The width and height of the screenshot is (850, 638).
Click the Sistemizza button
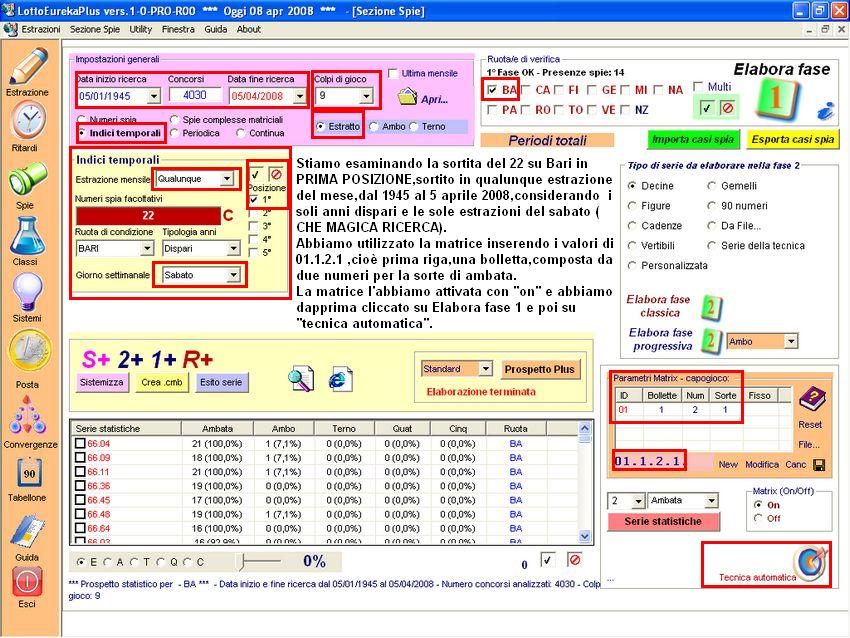pos(101,382)
